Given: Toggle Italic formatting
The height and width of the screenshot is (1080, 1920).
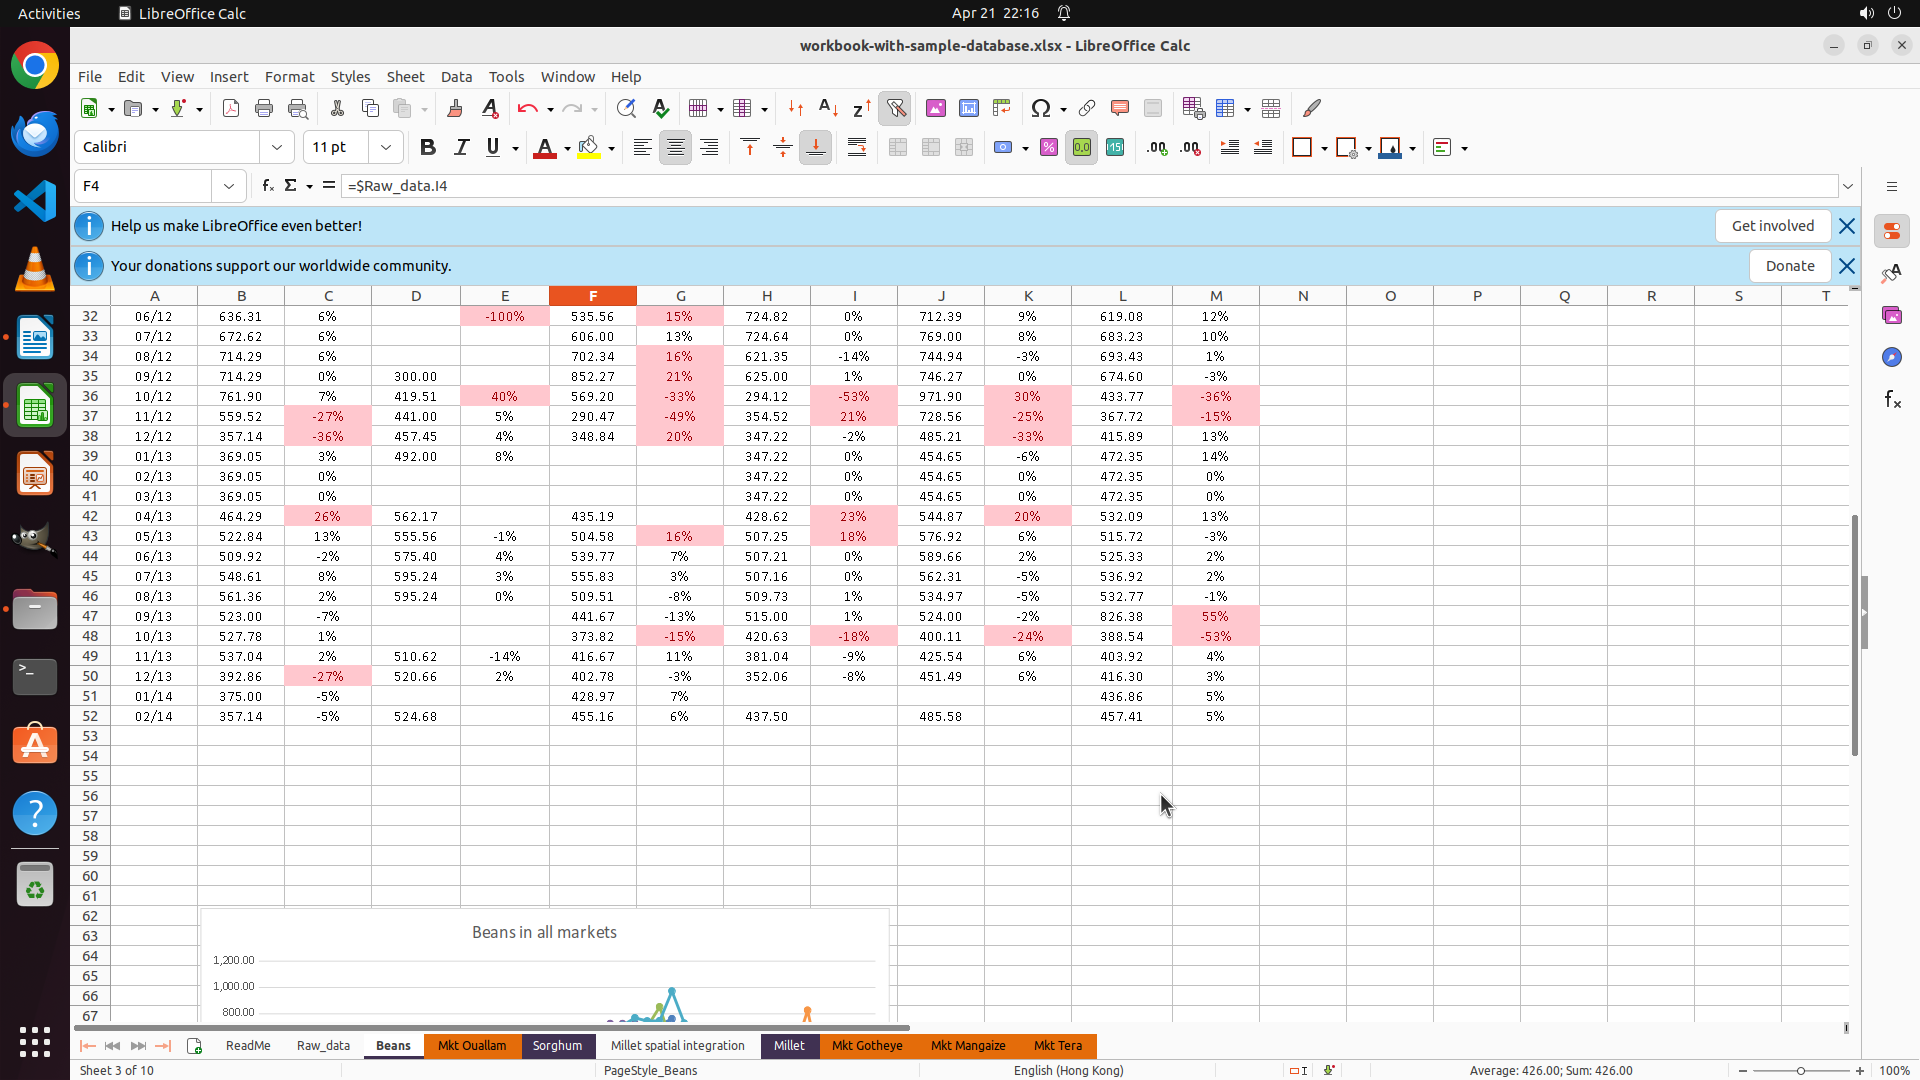Looking at the screenshot, I should [461, 148].
